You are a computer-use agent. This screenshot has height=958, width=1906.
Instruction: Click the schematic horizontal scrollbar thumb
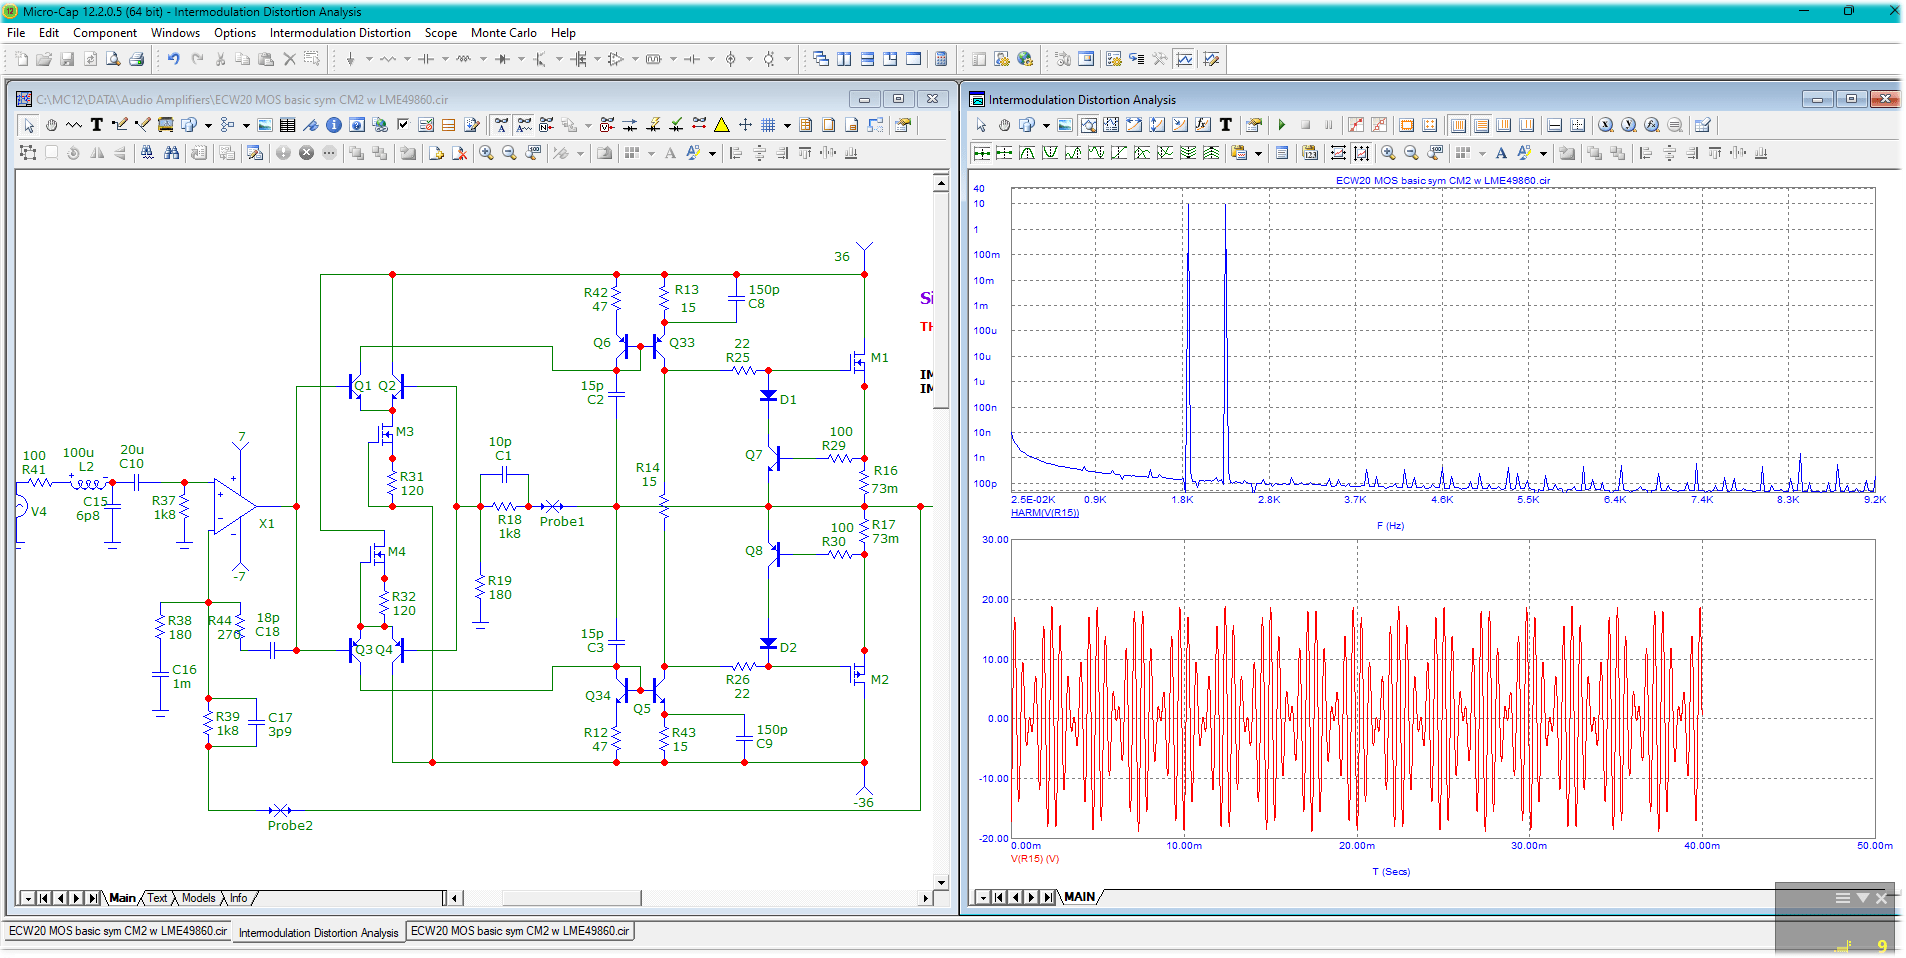(x=571, y=898)
